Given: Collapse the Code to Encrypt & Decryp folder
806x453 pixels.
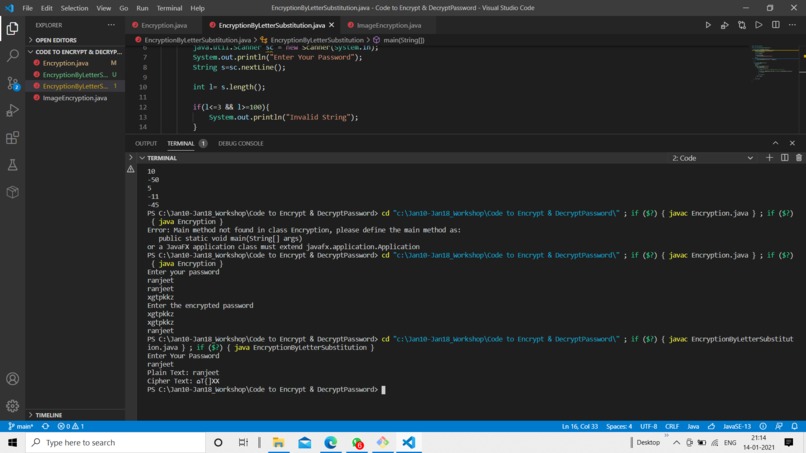Looking at the screenshot, I should [75, 52].
